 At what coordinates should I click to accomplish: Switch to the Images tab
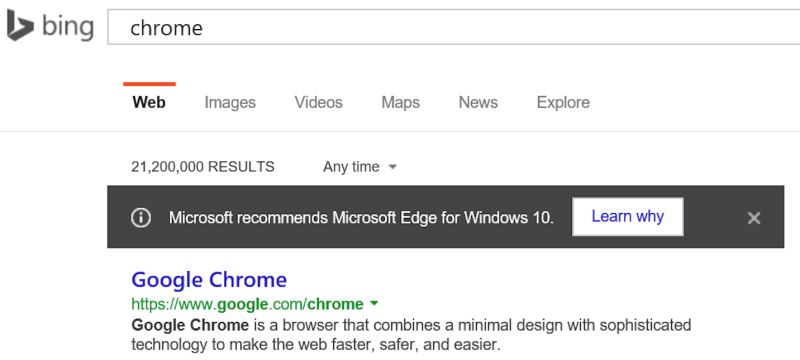(x=230, y=102)
